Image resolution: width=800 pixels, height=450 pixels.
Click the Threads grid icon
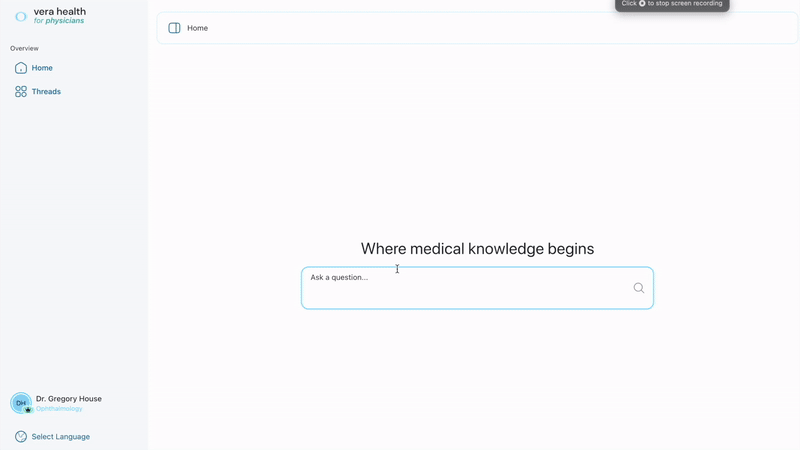[21, 91]
